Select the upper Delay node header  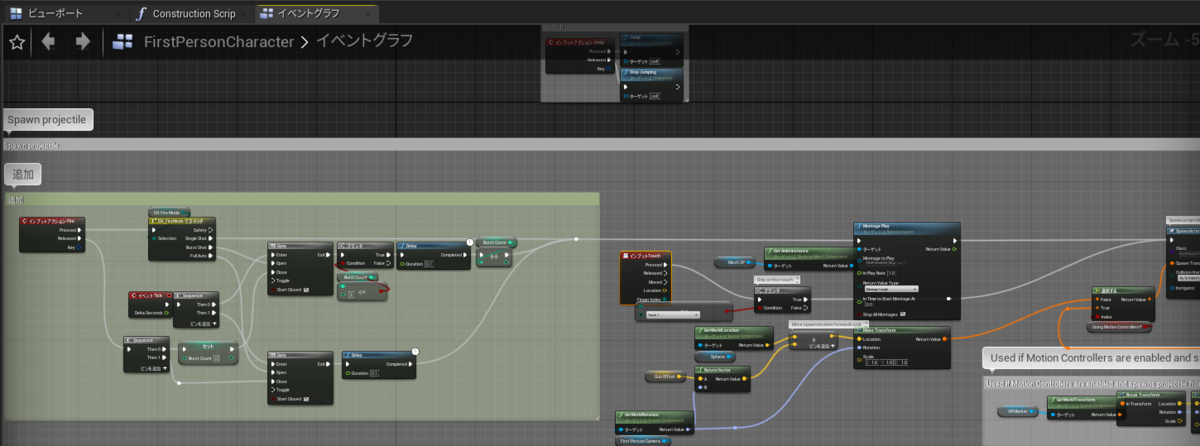point(433,246)
